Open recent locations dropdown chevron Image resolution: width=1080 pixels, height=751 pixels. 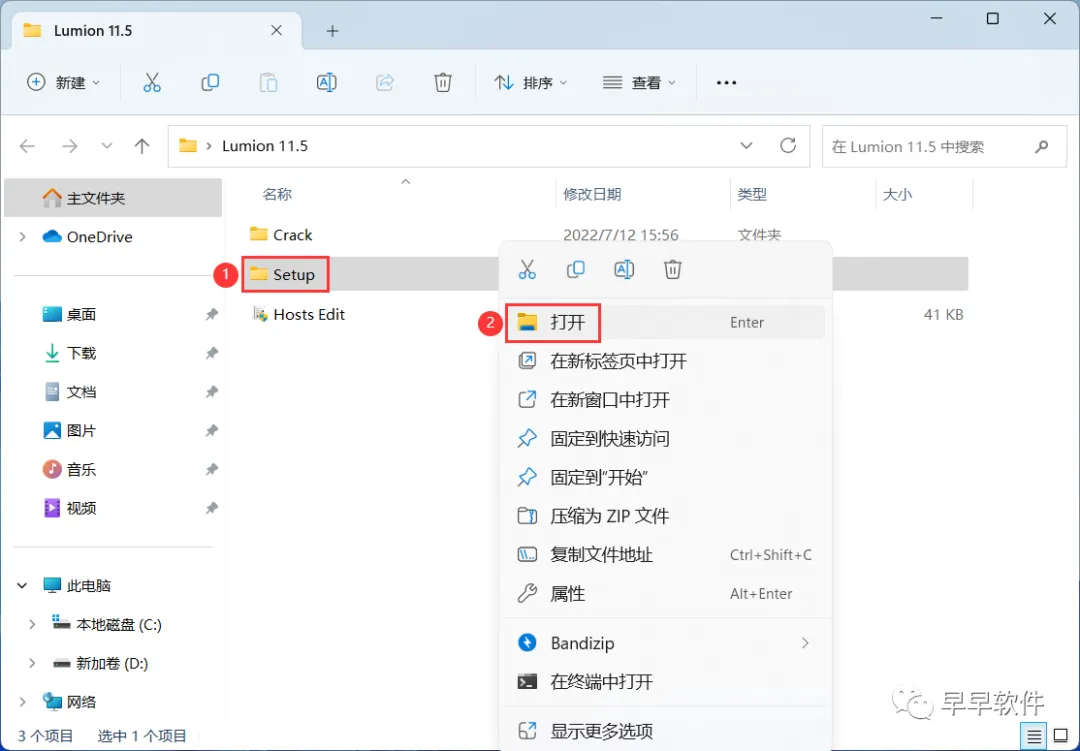[107, 146]
